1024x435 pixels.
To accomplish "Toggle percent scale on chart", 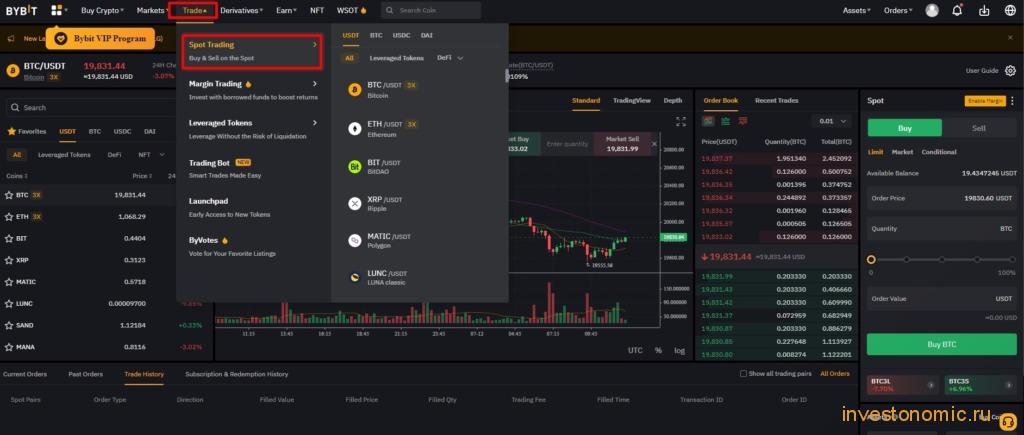I will 658,351.
